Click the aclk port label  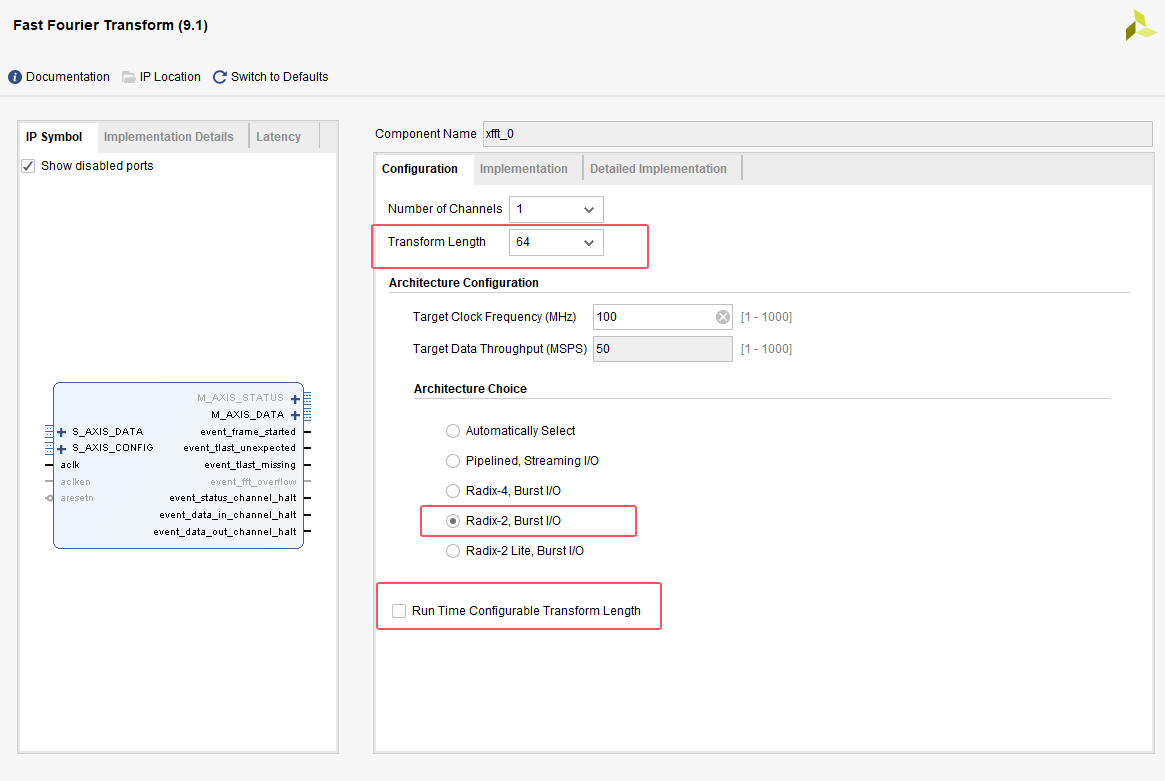pyautogui.click(x=70, y=465)
